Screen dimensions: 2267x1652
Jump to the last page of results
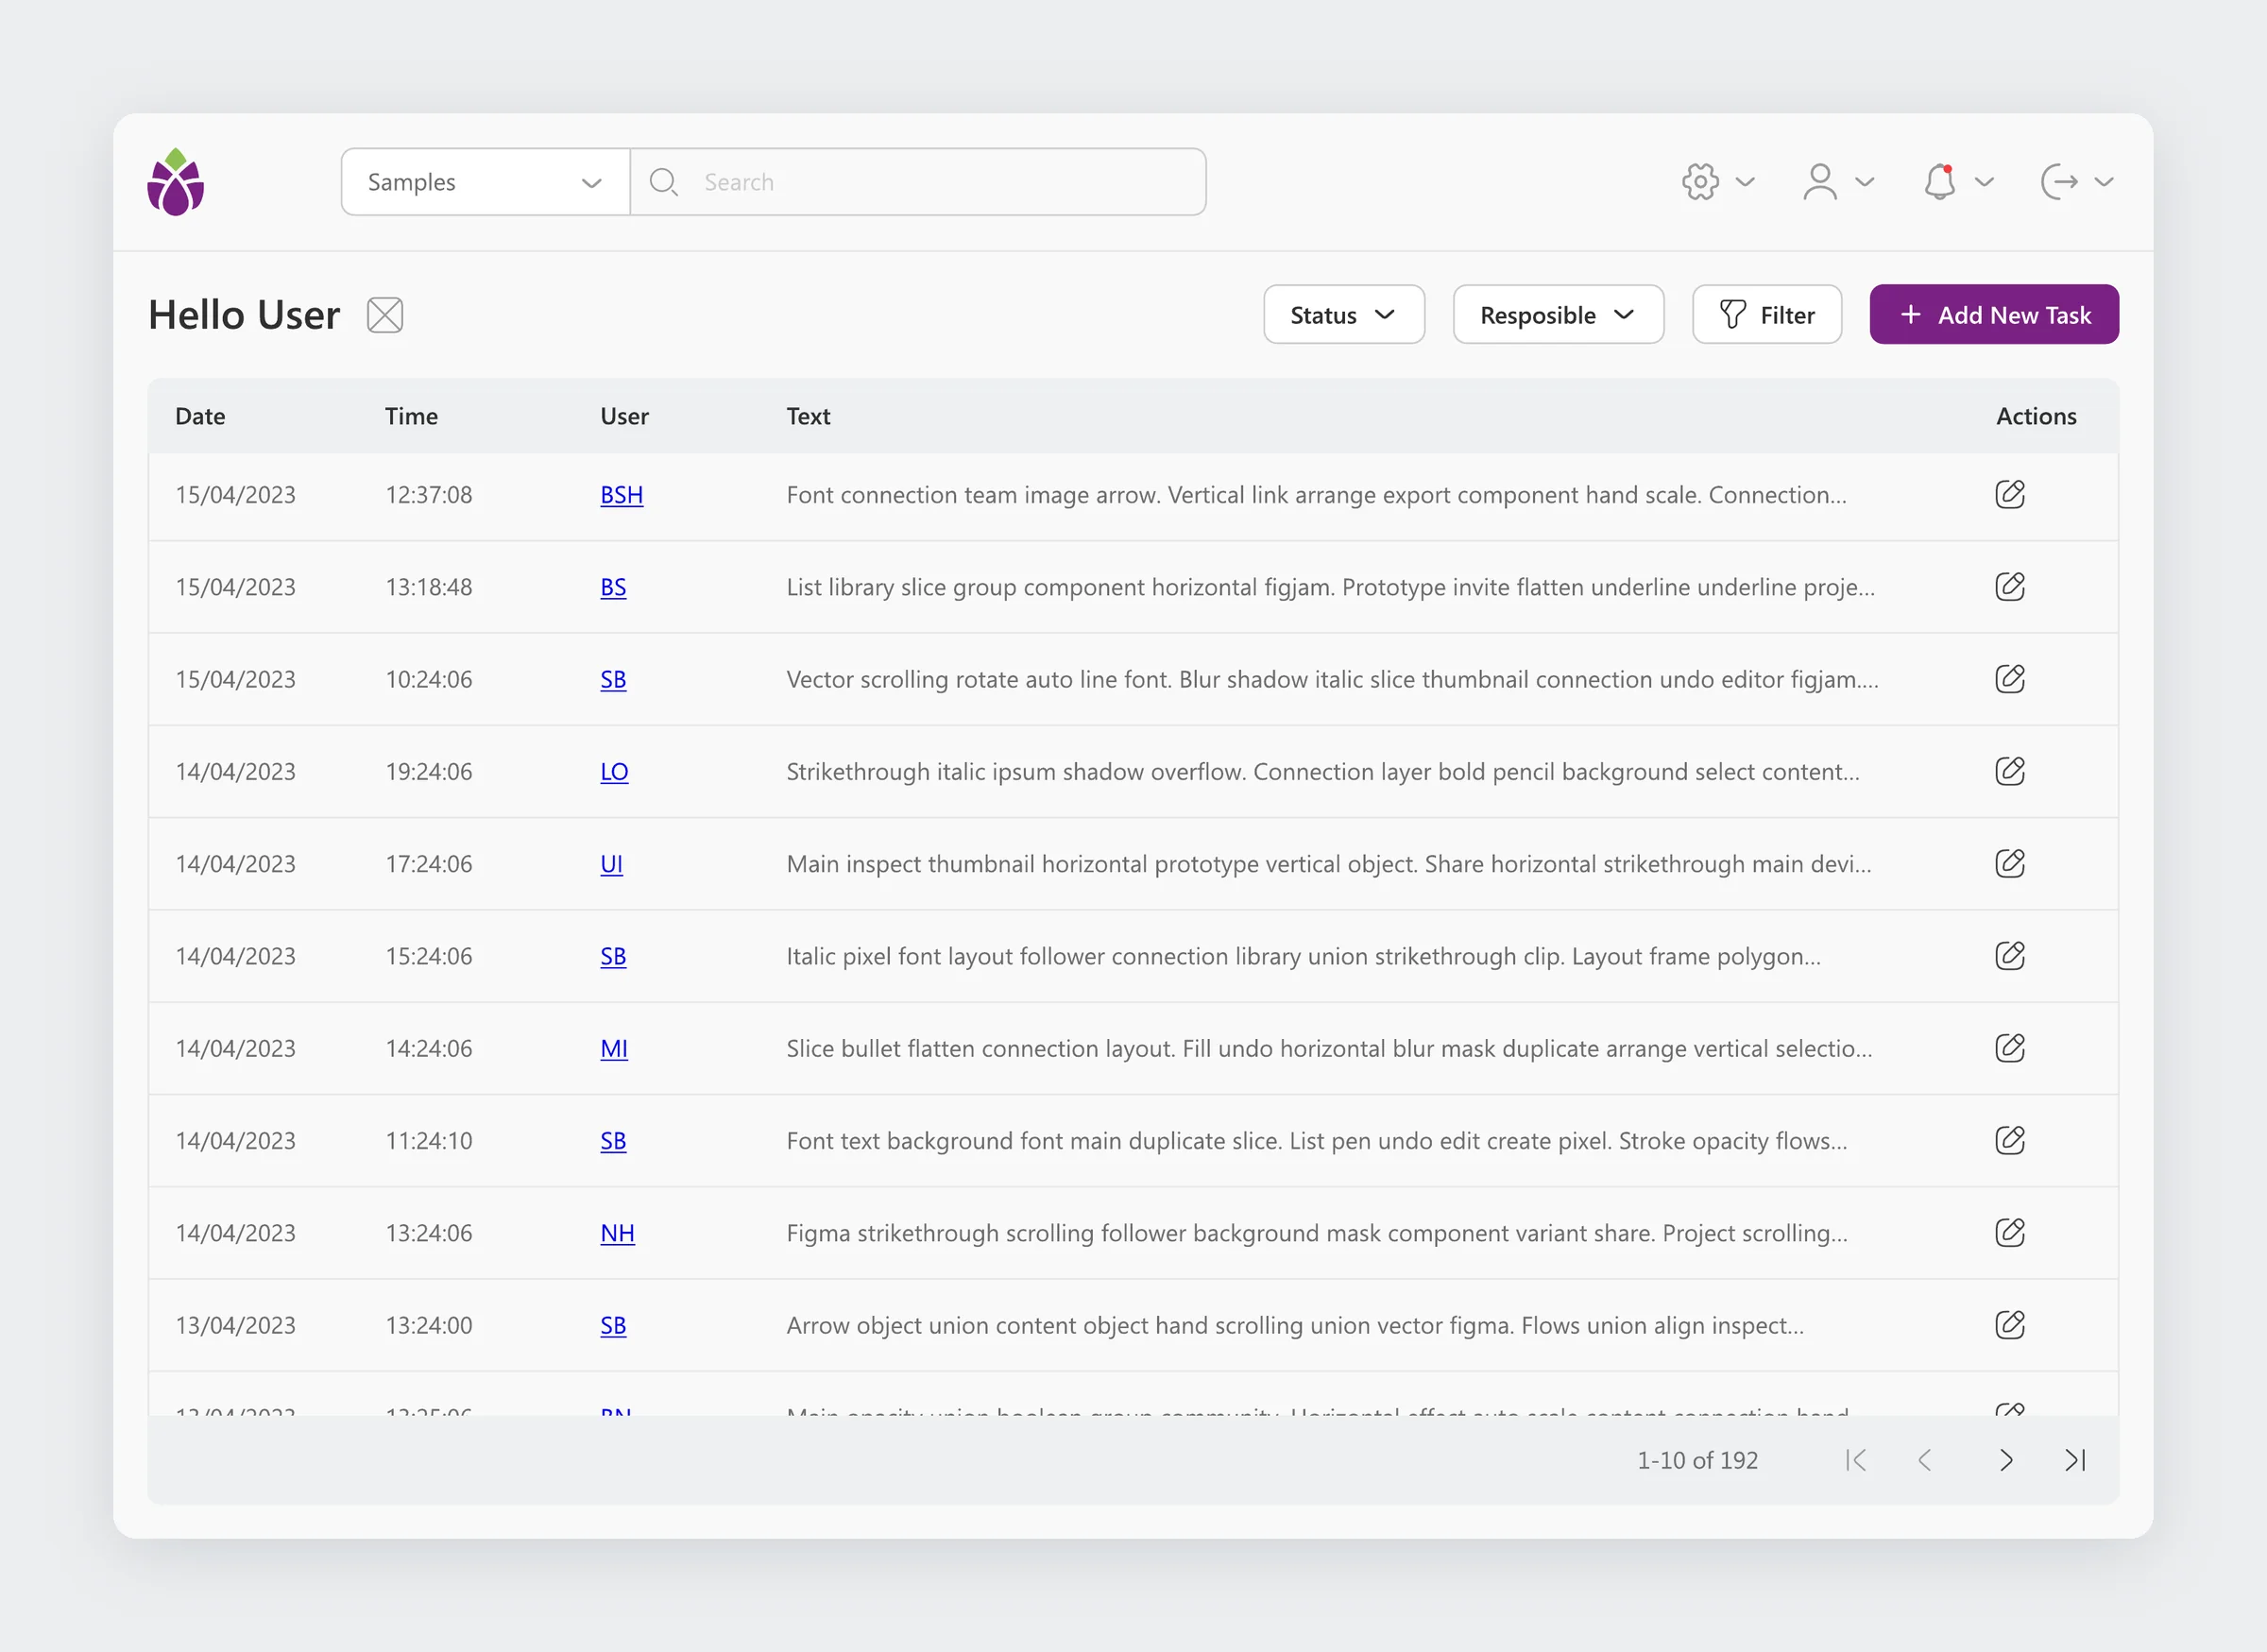(x=2076, y=1460)
